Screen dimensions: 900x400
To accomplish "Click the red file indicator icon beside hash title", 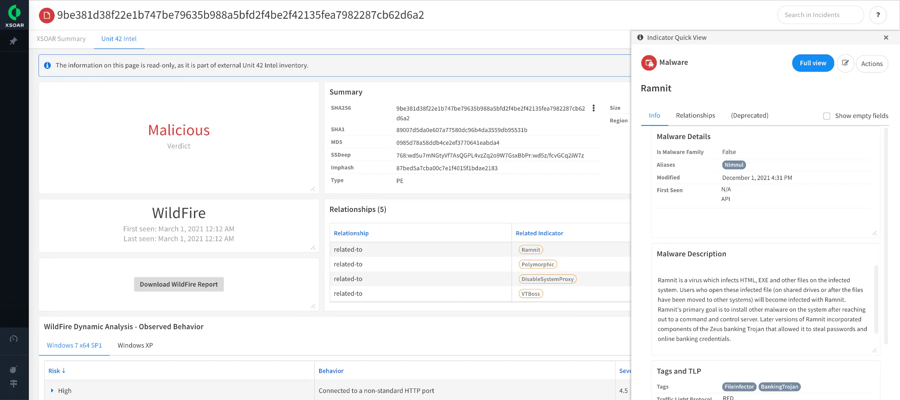I will (46, 15).
